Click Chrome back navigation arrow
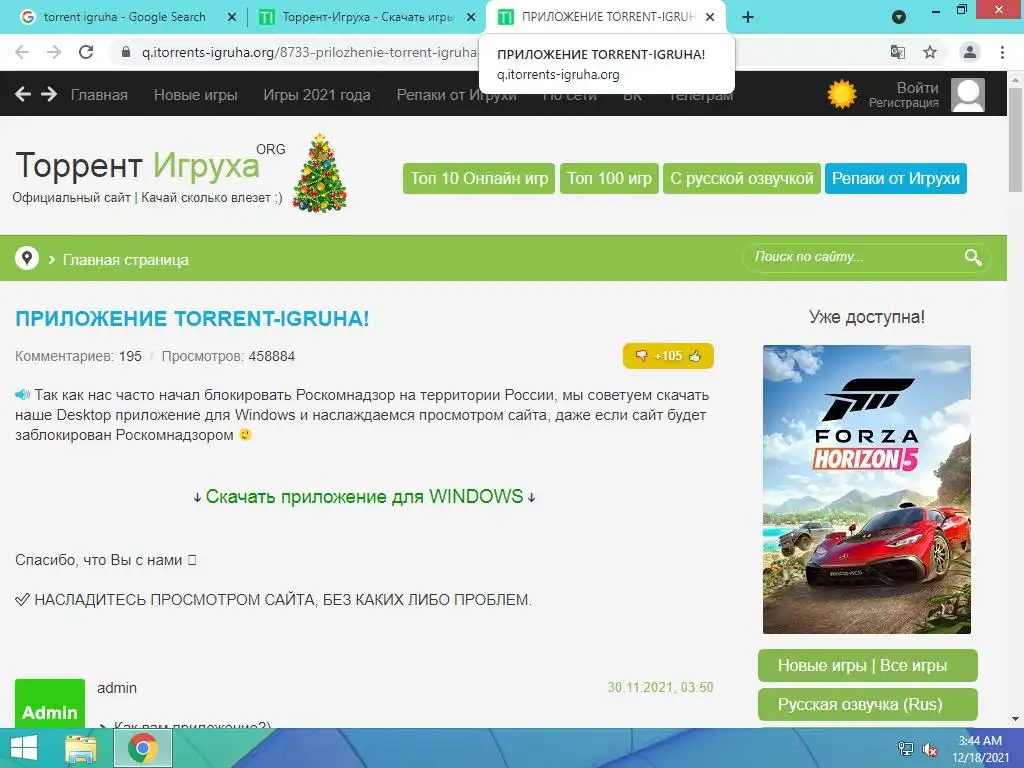 [22, 52]
